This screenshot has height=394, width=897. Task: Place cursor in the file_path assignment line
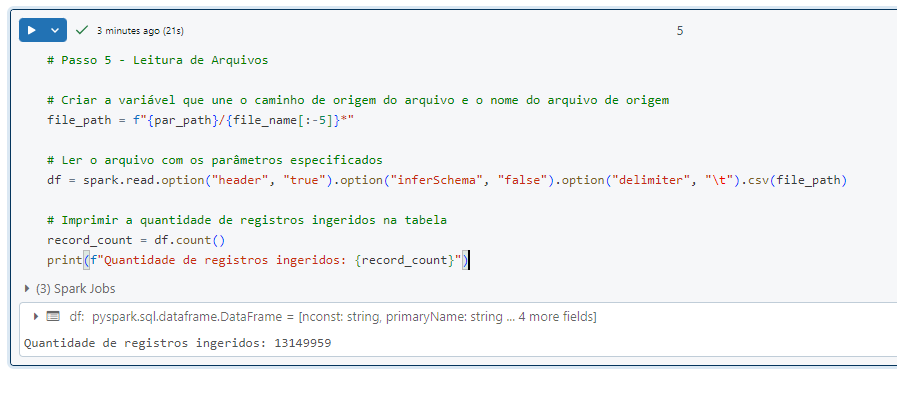[x=201, y=121]
